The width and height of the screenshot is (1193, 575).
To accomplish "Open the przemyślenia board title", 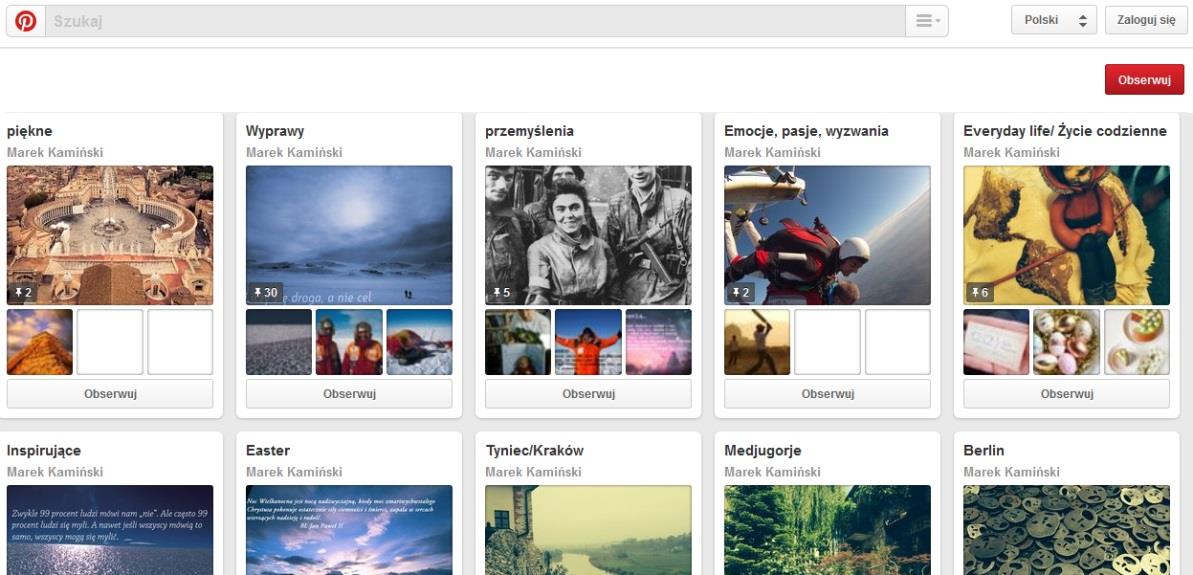I will coord(530,131).
